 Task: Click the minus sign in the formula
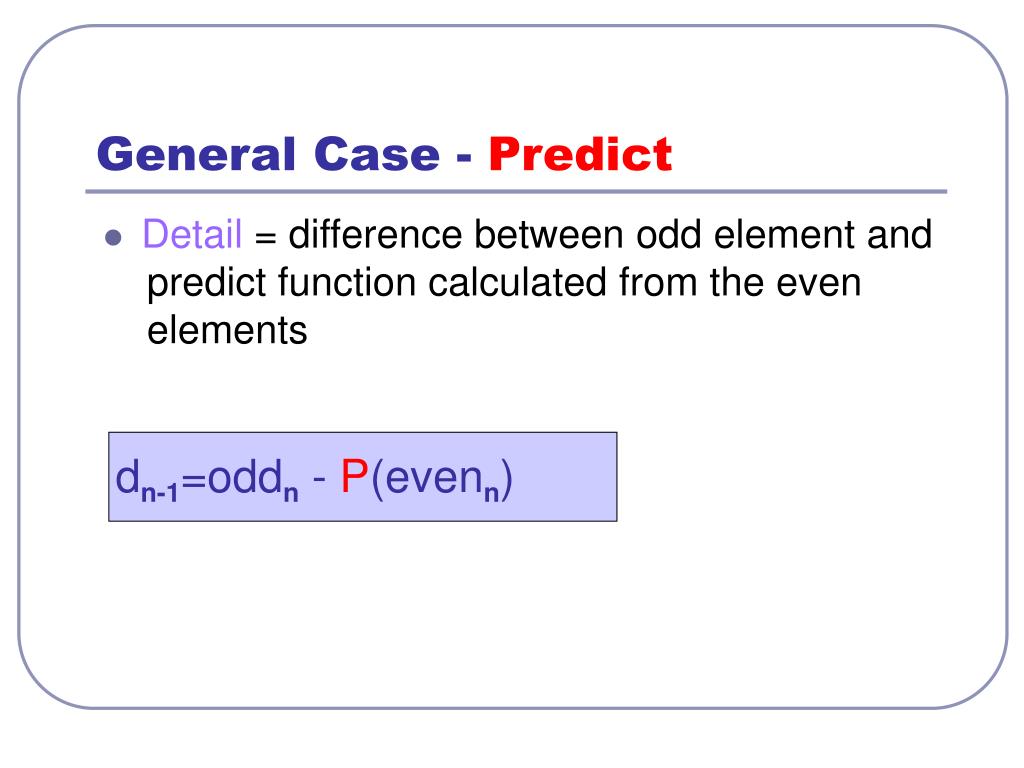pos(319,479)
